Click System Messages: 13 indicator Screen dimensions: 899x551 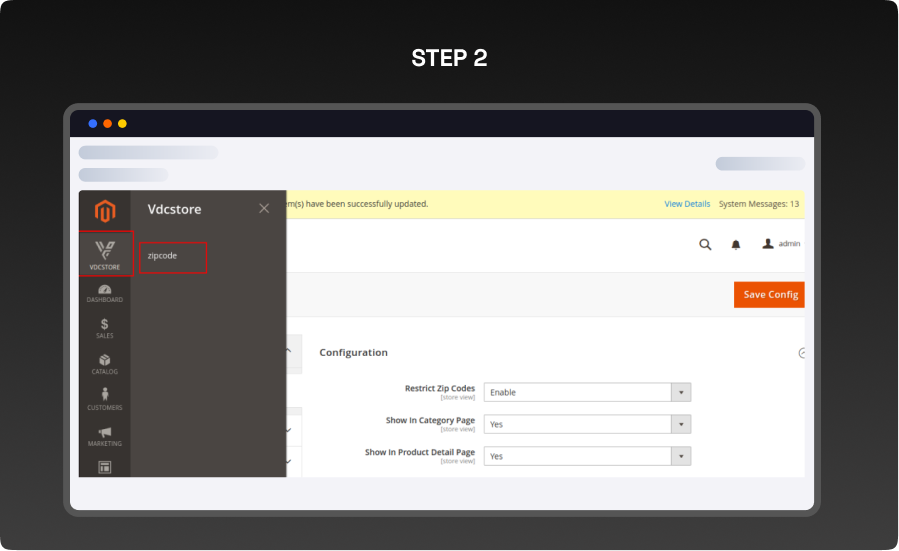click(758, 204)
